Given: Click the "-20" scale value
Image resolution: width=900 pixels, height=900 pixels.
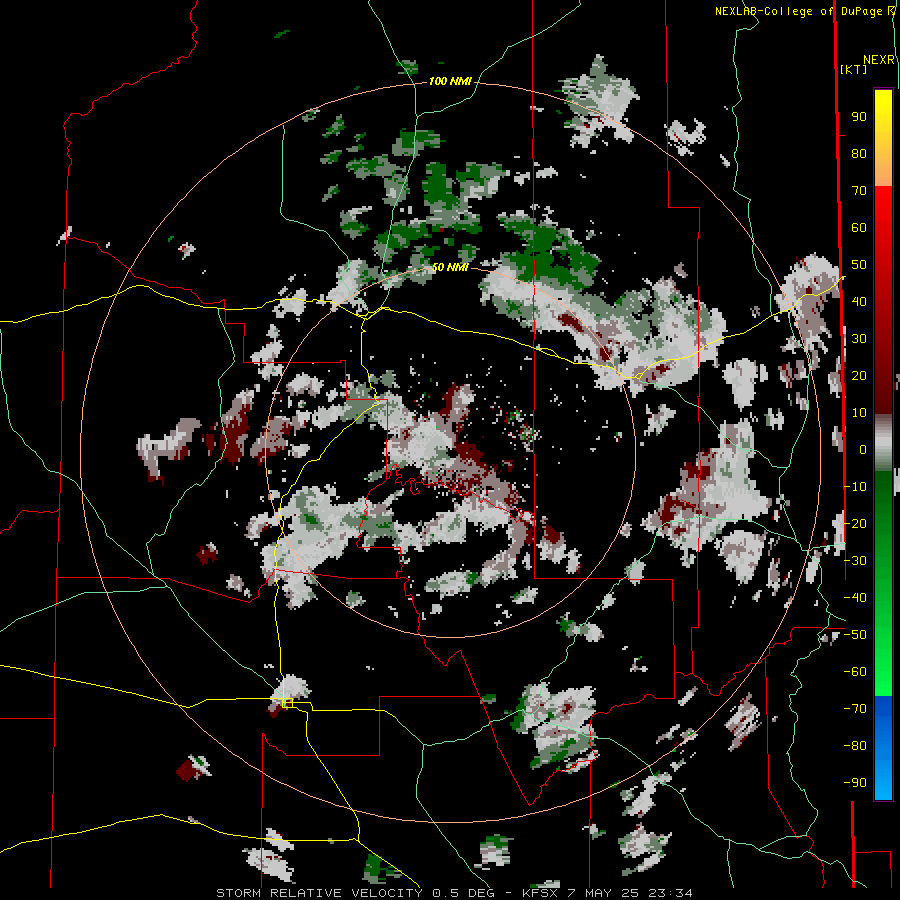Looking at the screenshot, I should click(855, 524).
